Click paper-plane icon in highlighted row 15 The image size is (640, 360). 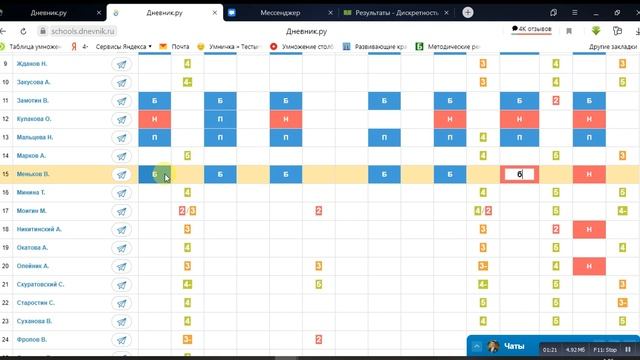(122, 175)
